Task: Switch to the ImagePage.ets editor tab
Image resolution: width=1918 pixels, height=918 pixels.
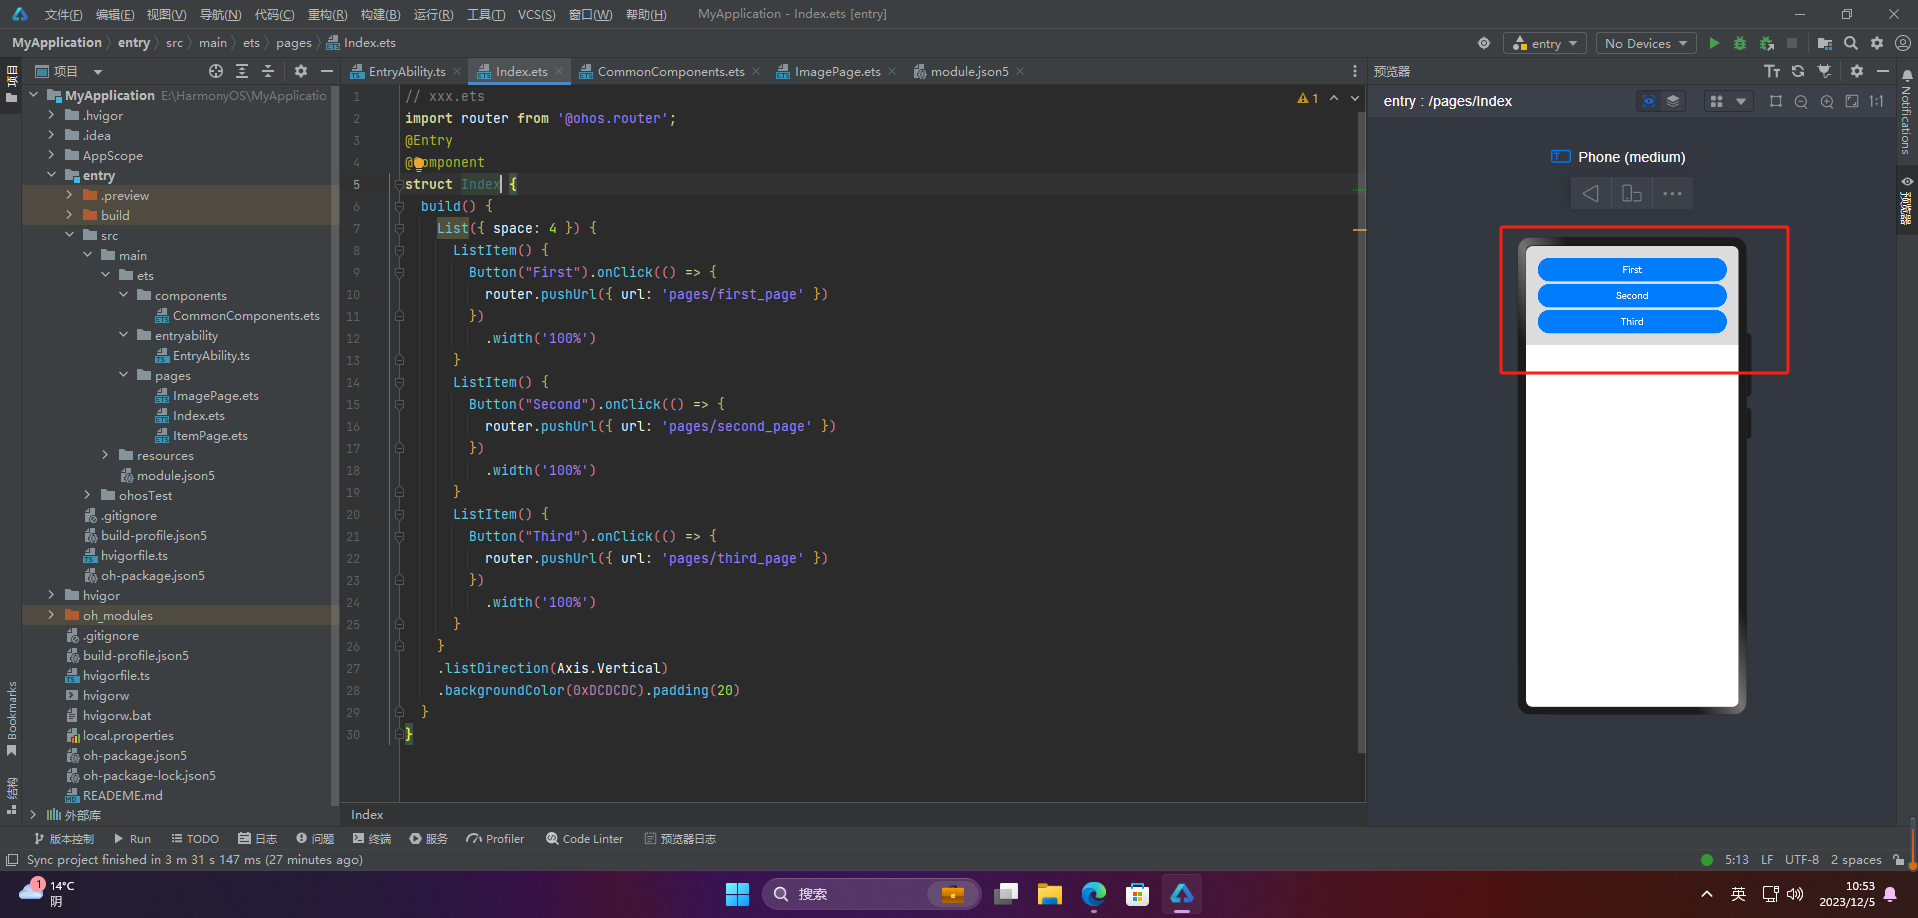Action: click(x=837, y=71)
